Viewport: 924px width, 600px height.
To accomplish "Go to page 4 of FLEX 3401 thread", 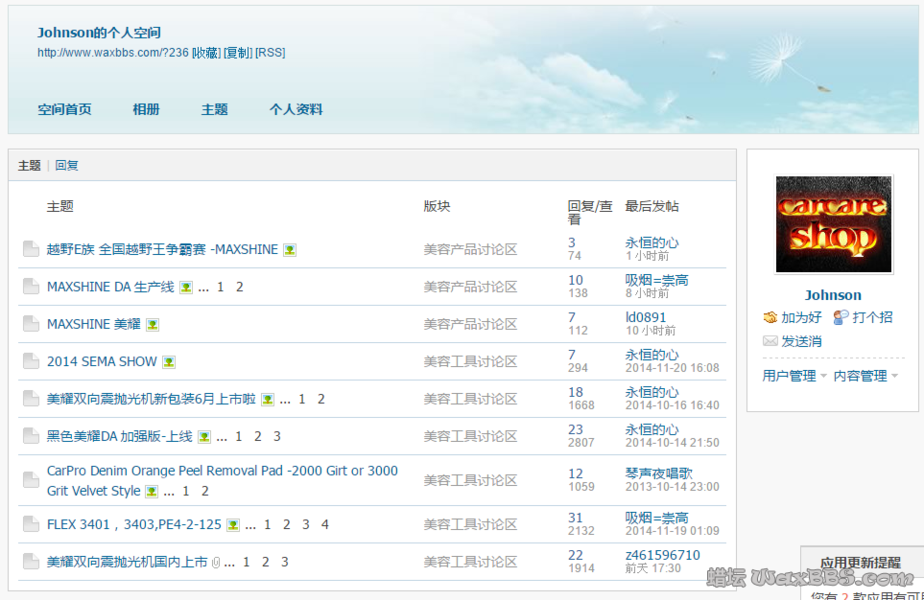I will pyautogui.click(x=325, y=525).
